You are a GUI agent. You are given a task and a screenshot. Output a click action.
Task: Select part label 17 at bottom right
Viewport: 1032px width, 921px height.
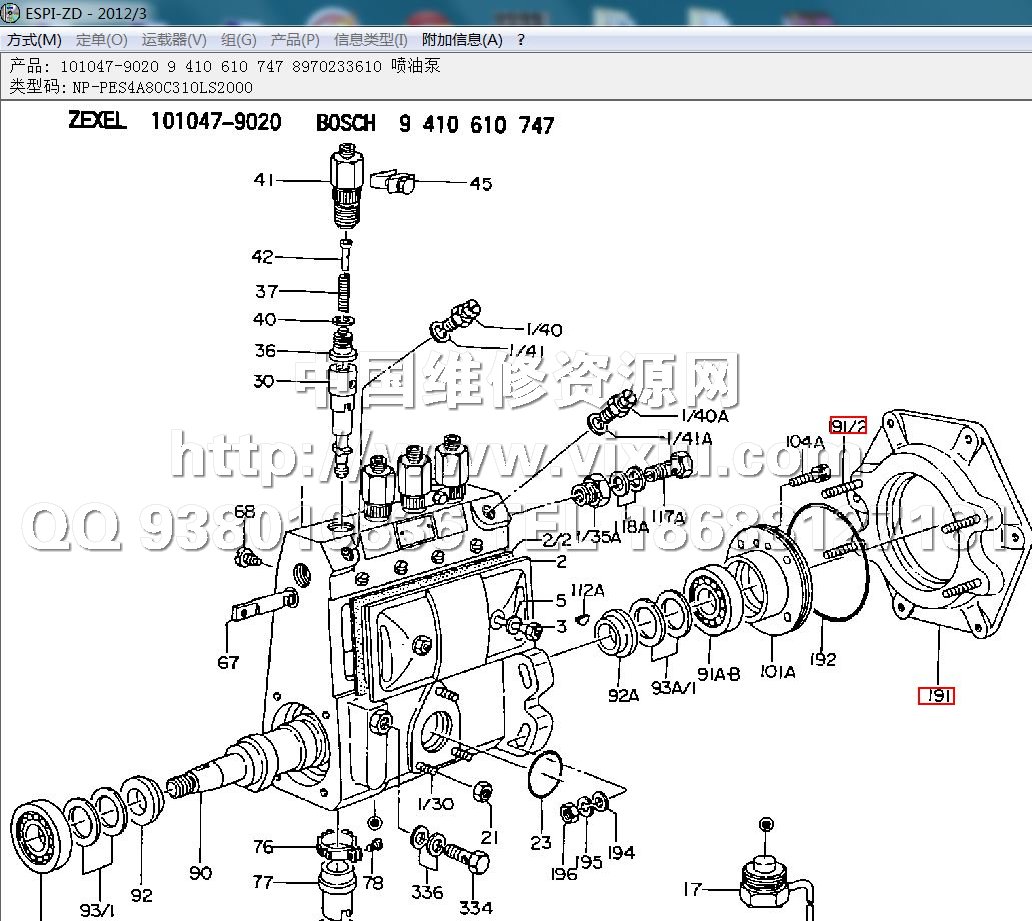692,889
